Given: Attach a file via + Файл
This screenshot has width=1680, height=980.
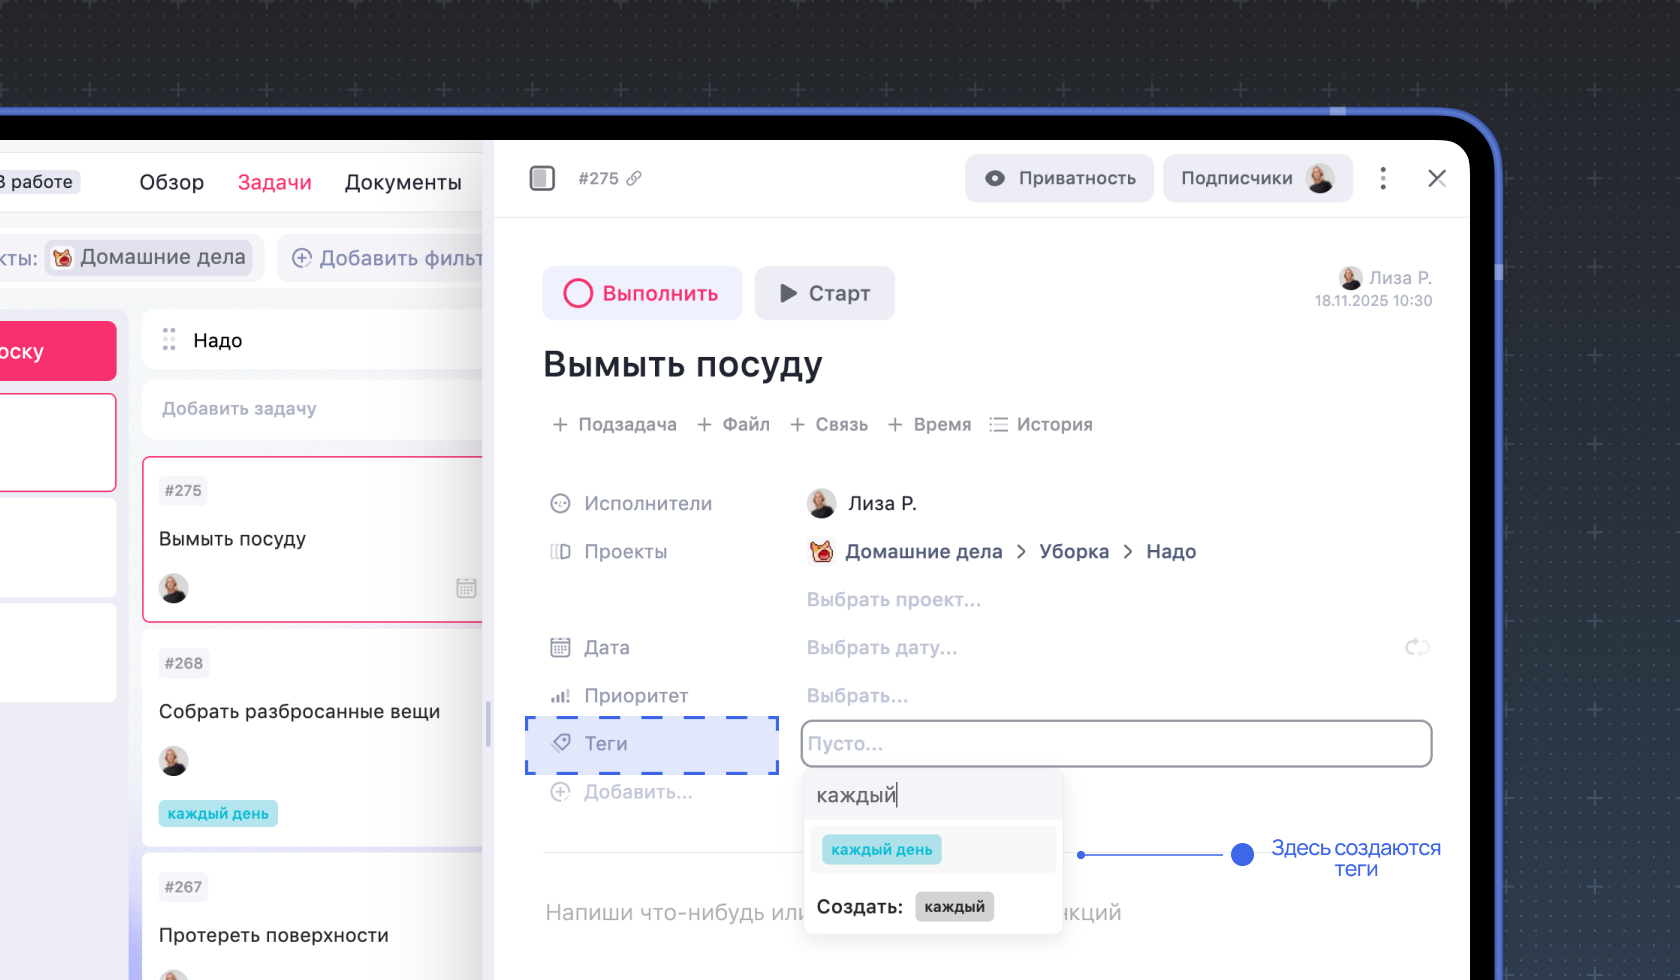Looking at the screenshot, I should tap(733, 424).
